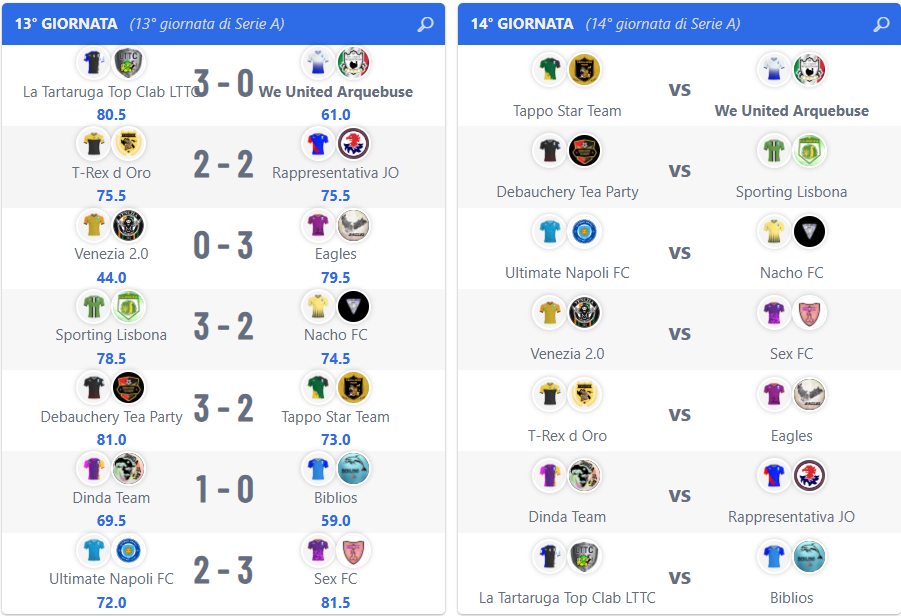The image size is (901, 616).
Task: Click the Biblios dolphin crest in the 14° Giornata panel
Action: click(x=809, y=556)
